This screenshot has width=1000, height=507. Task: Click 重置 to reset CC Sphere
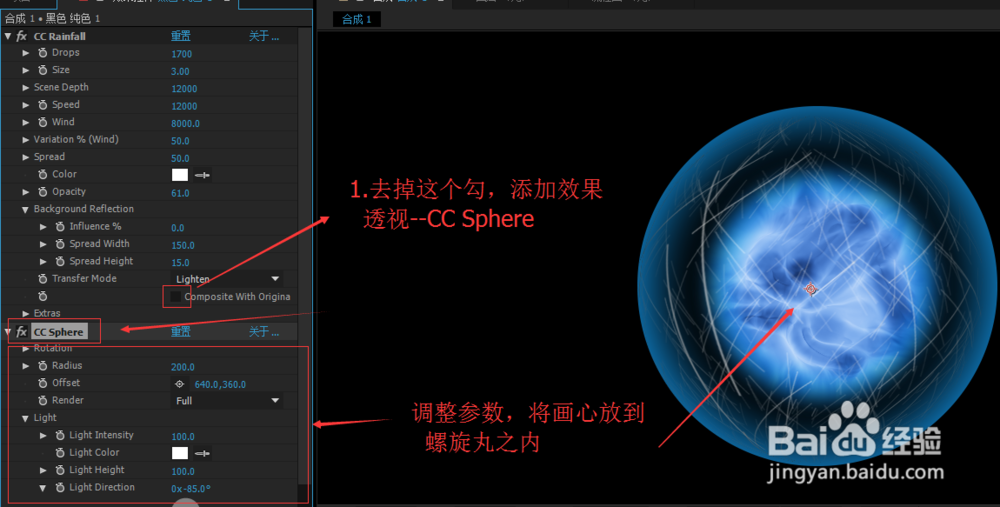(x=180, y=332)
